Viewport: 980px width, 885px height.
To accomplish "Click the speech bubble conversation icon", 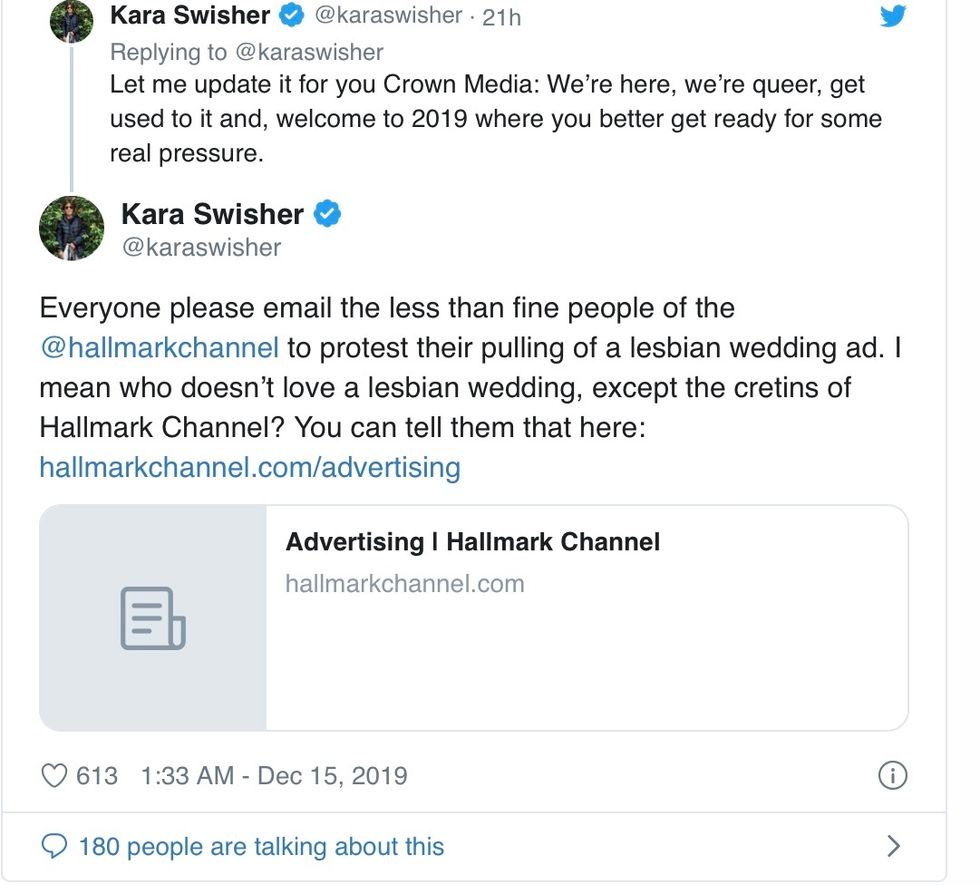I will 53,846.
